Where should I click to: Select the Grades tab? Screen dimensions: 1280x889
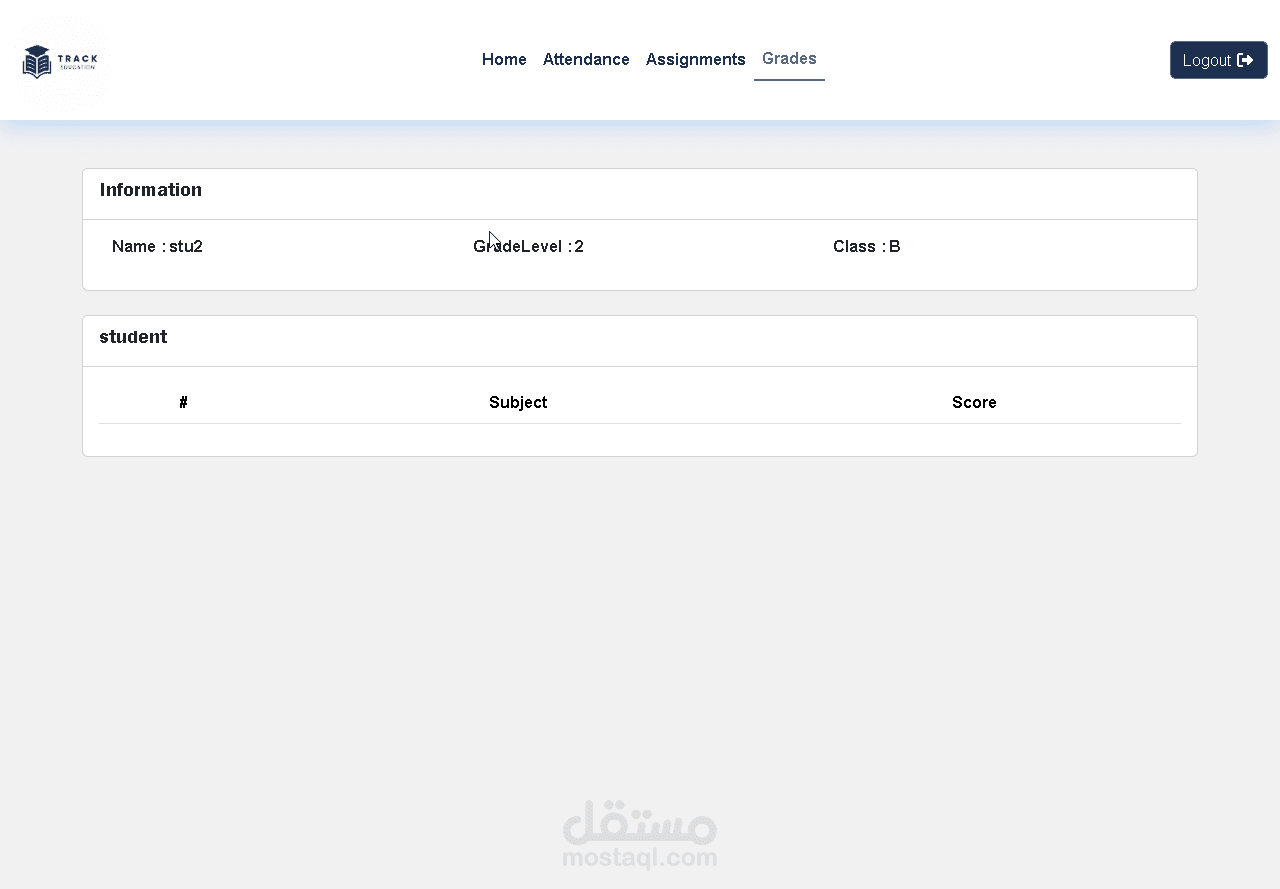coord(789,59)
